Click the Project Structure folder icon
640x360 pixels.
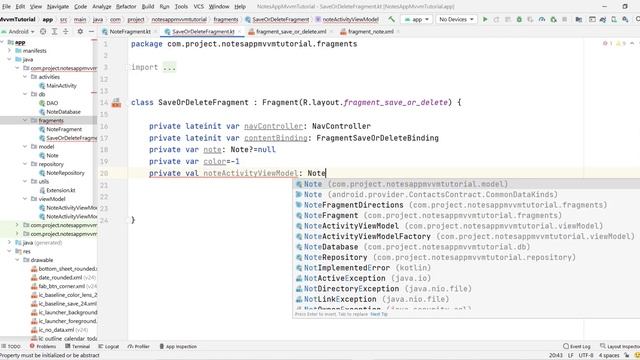[x=579, y=19]
